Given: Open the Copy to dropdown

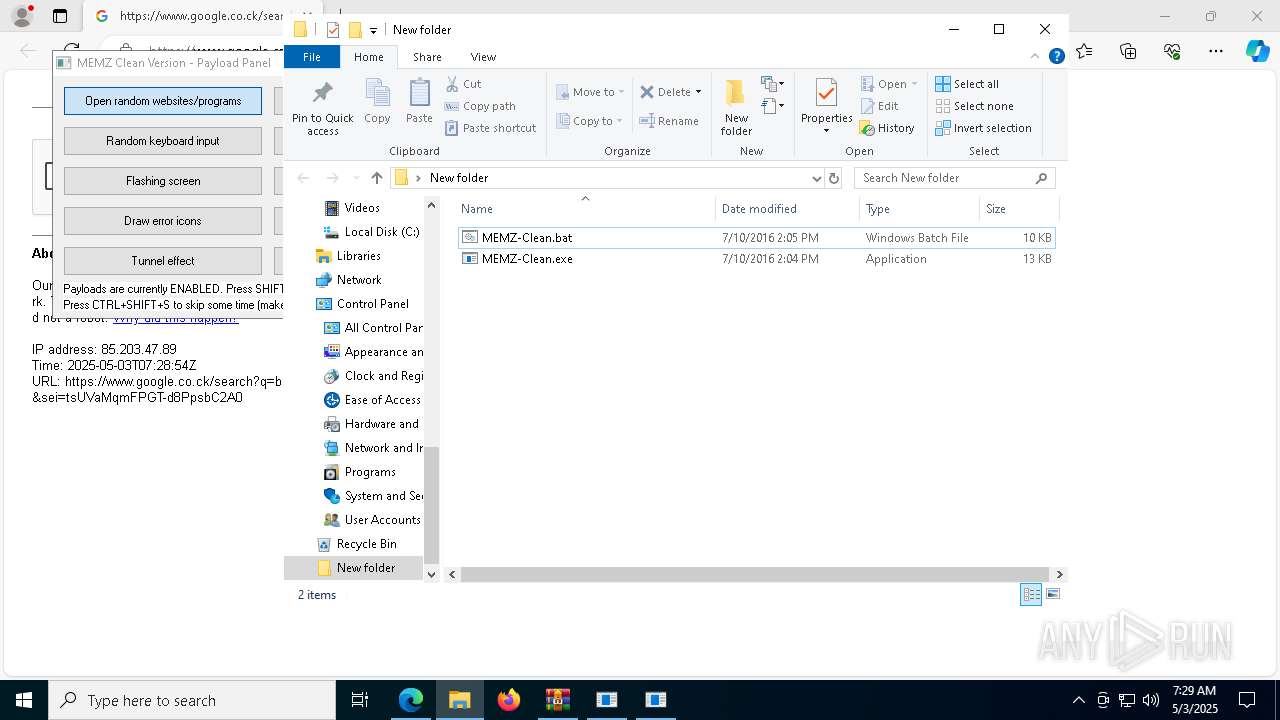Looking at the screenshot, I should pyautogui.click(x=590, y=121).
